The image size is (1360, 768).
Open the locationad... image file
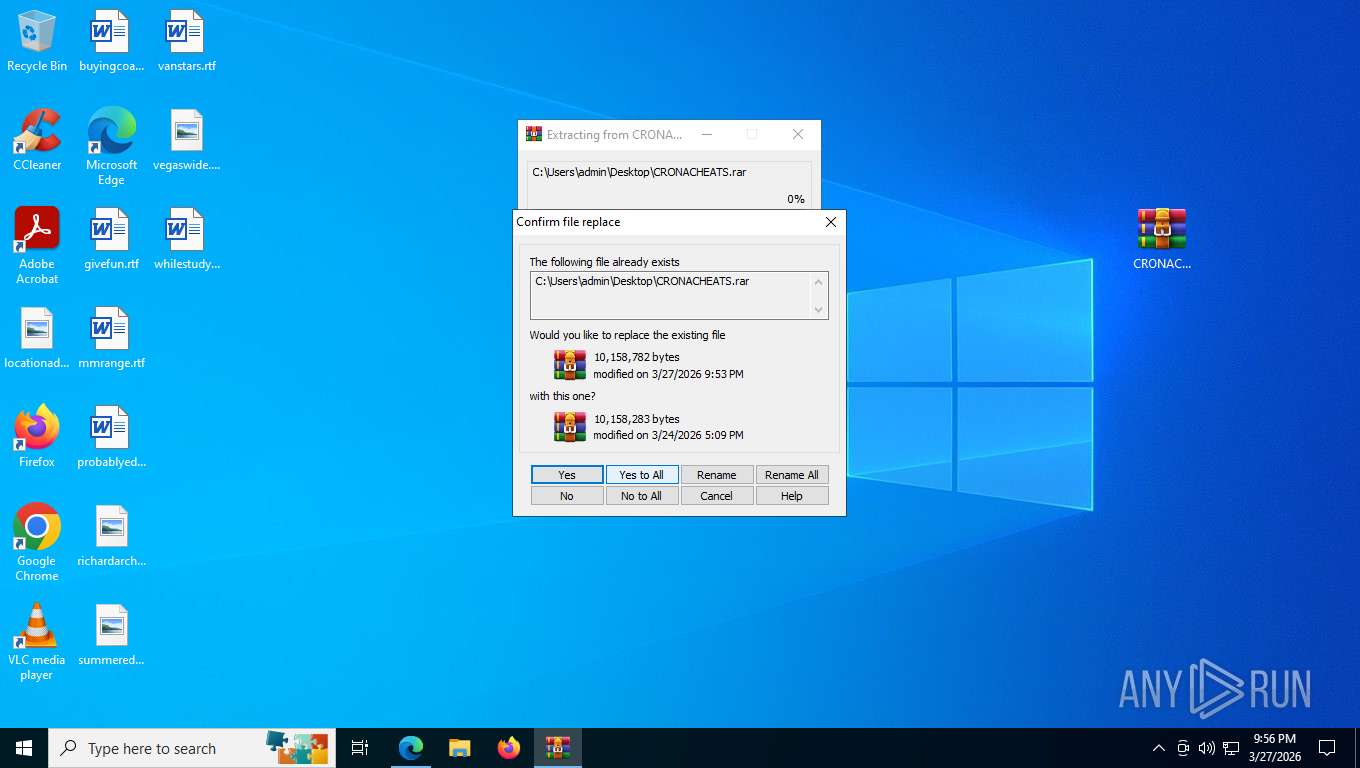[37, 338]
